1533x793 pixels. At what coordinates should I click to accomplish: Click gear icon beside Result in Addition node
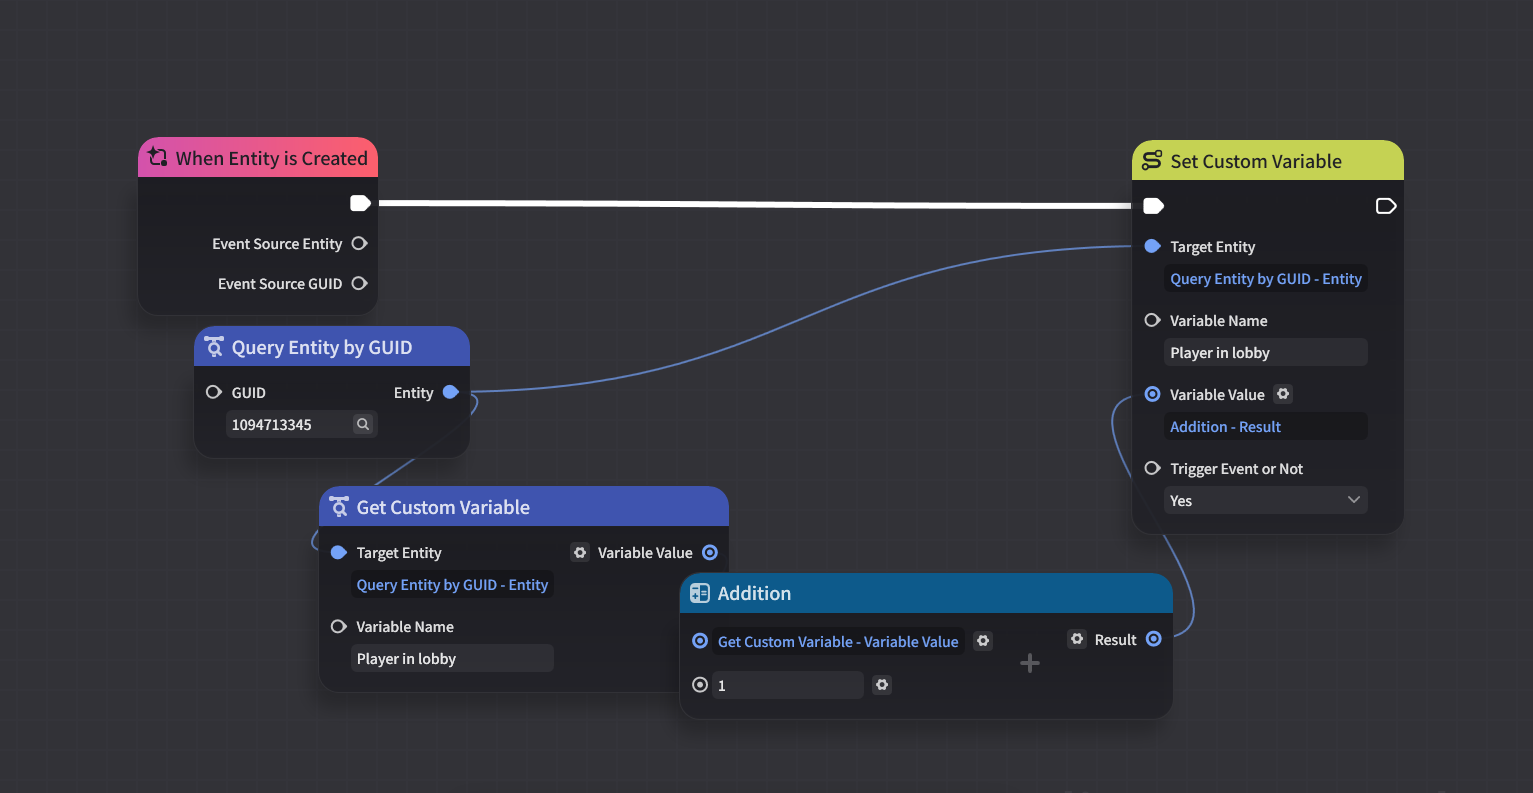[1077, 639]
